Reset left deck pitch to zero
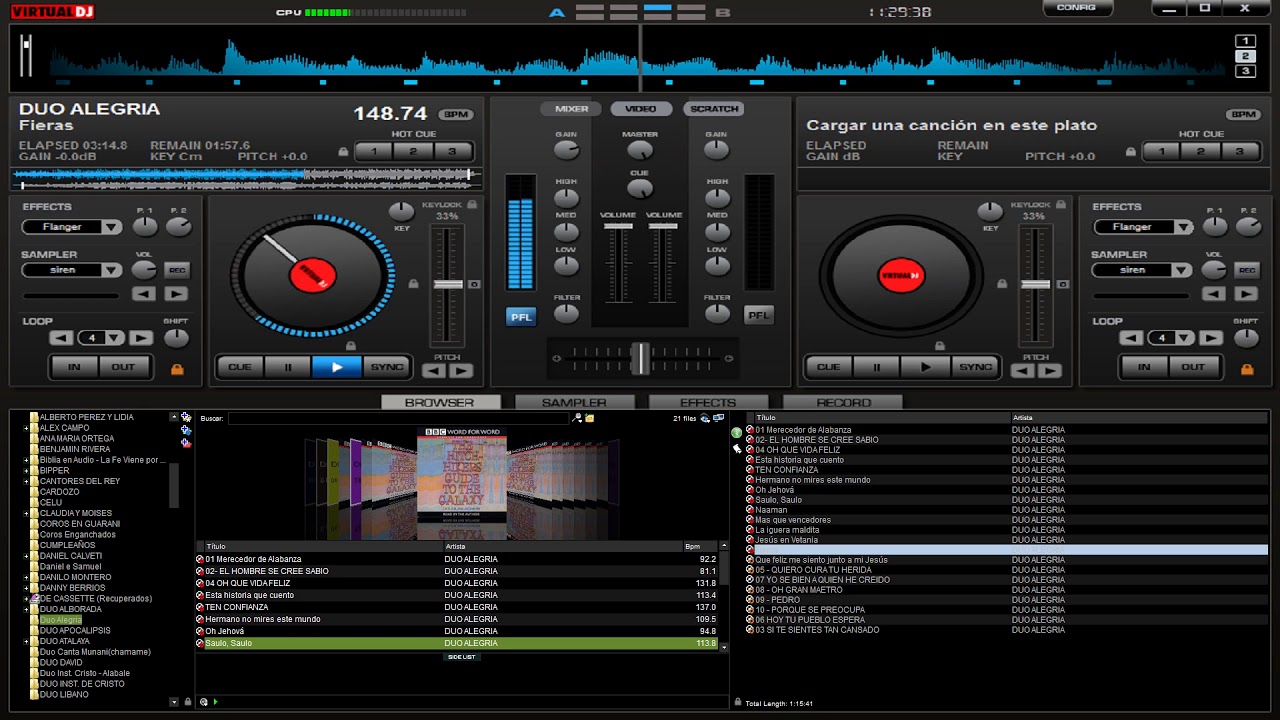This screenshot has height=720, width=1280. pyautogui.click(x=475, y=285)
